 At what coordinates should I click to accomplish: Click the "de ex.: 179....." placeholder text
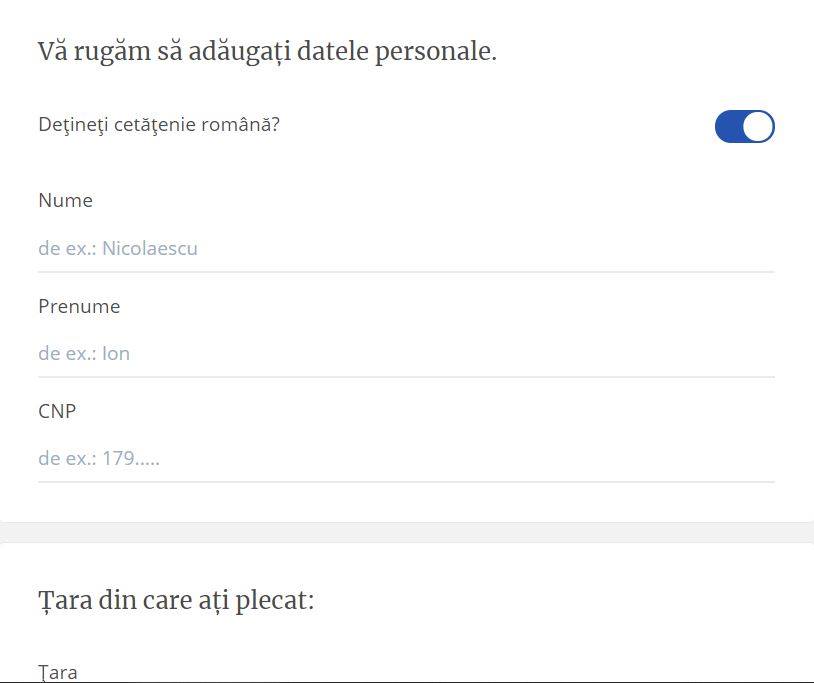click(x=99, y=459)
